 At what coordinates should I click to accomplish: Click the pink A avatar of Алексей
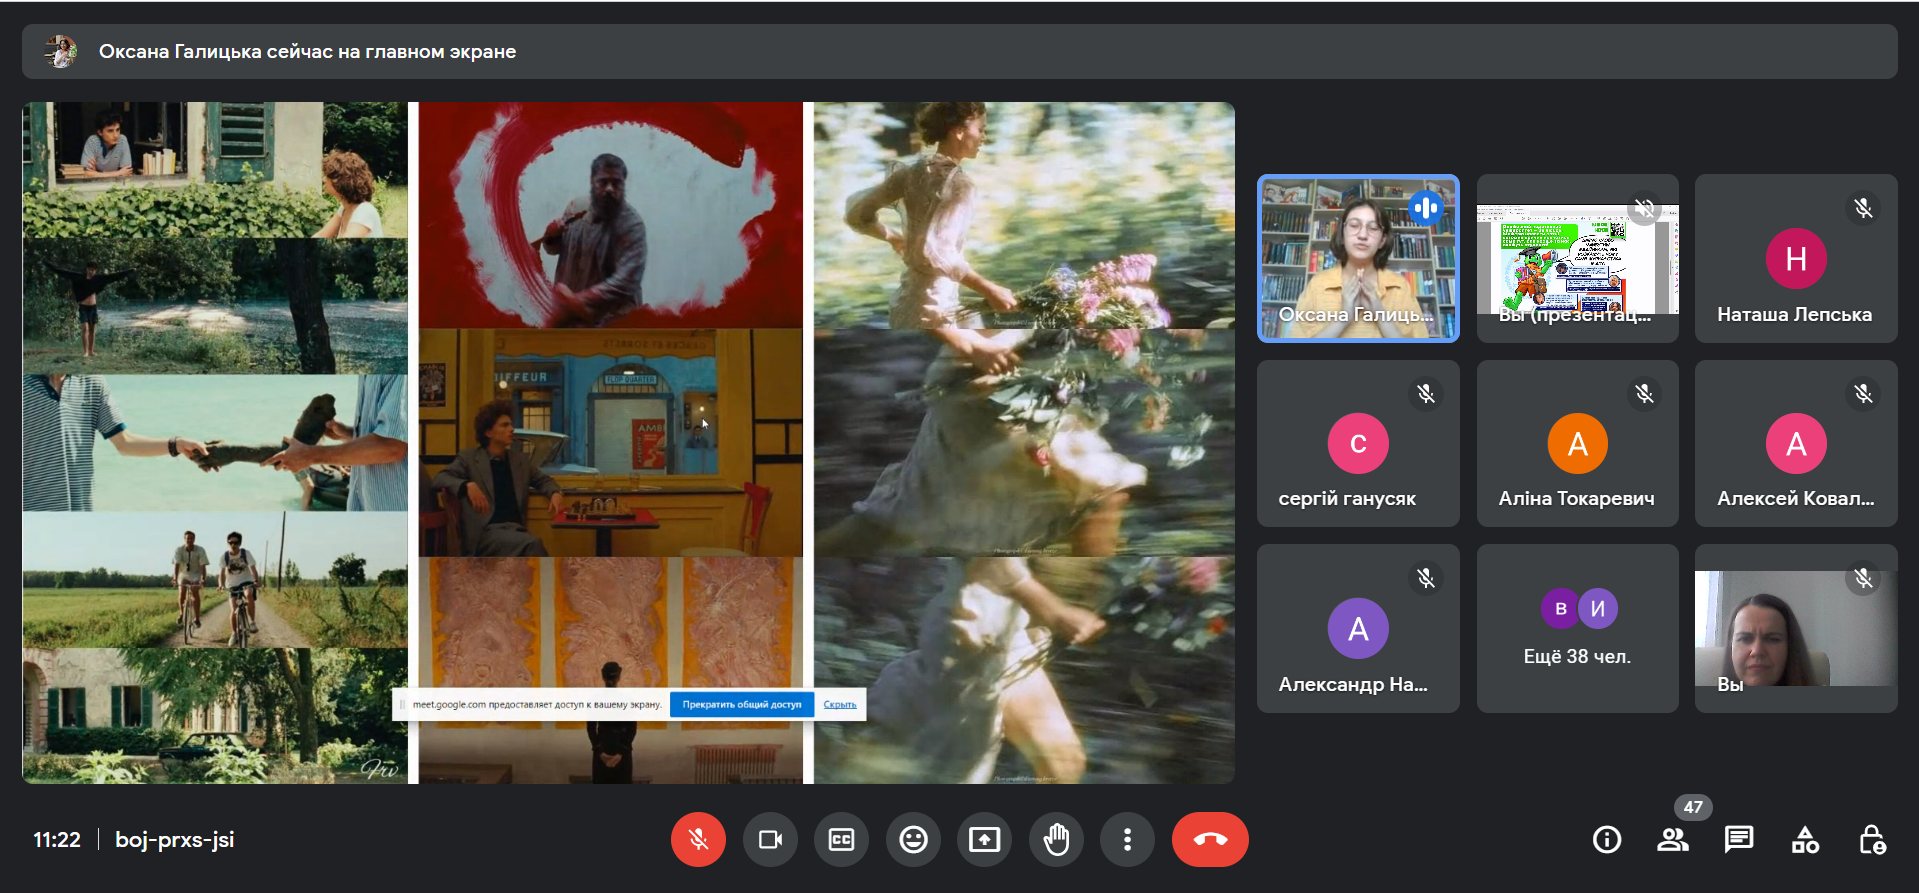click(x=1796, y=443)
